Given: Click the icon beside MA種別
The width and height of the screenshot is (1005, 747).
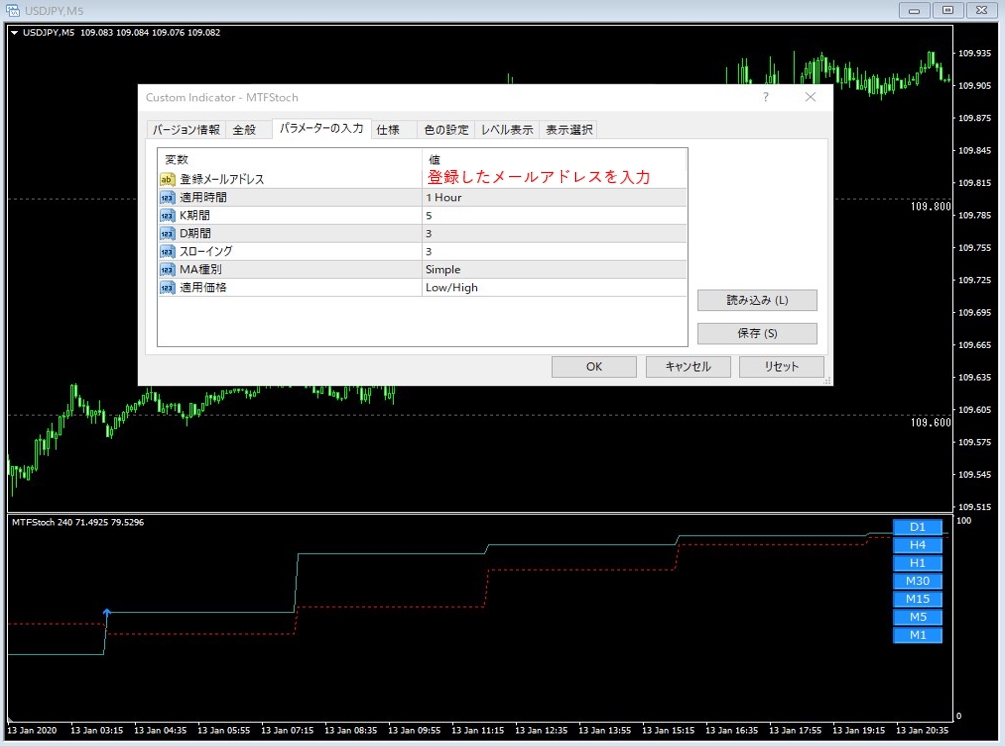Looking at the screenshot, I should coord(167,269).
